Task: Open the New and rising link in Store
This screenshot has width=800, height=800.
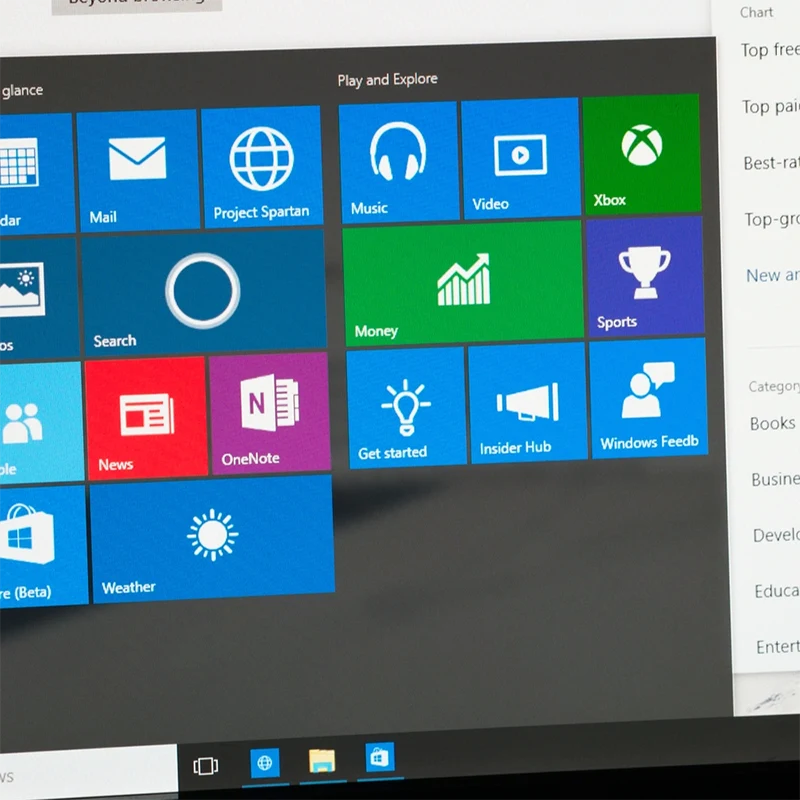Action: (773, 276)
